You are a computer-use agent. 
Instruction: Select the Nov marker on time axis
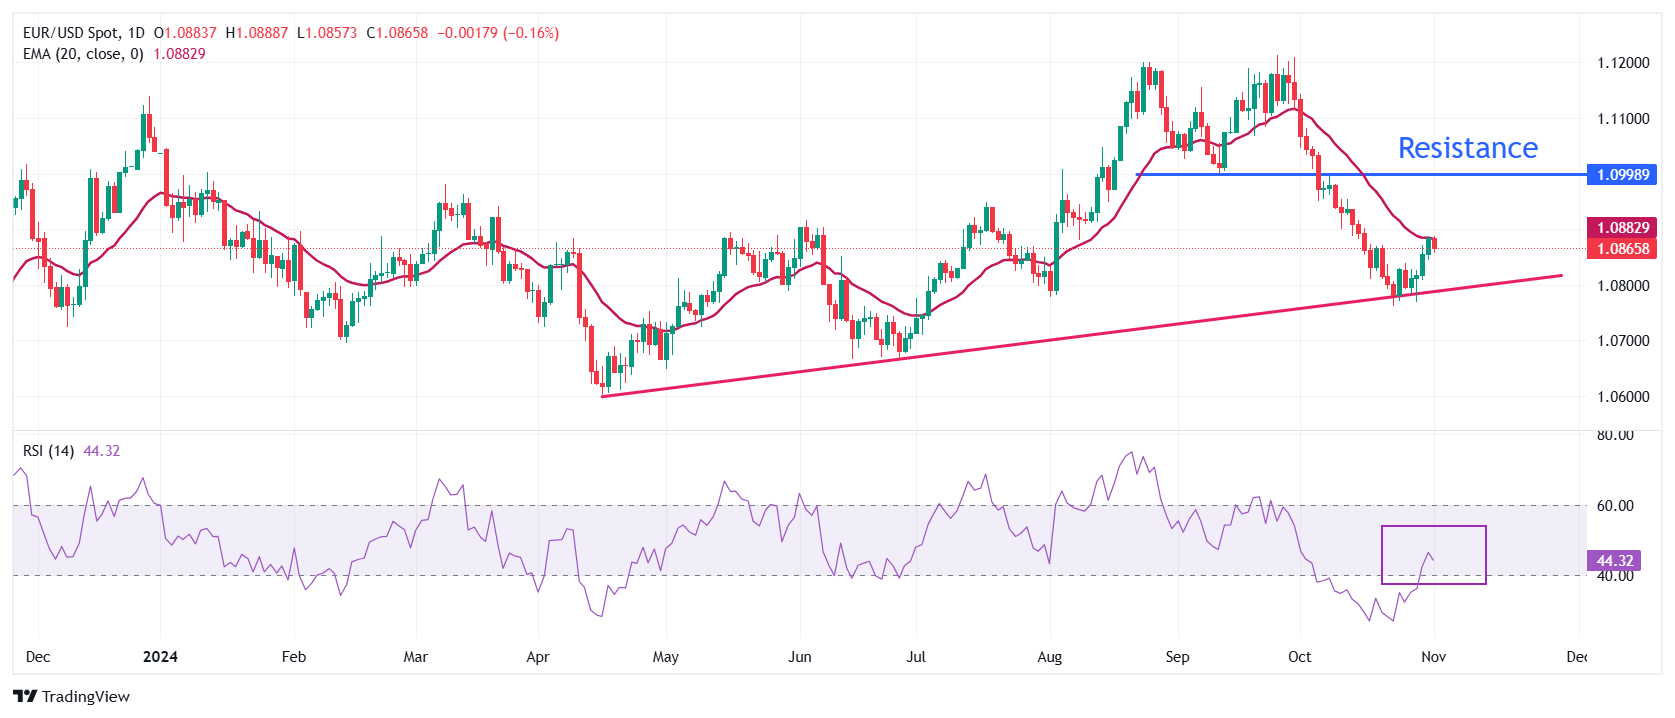(1433, 657)
